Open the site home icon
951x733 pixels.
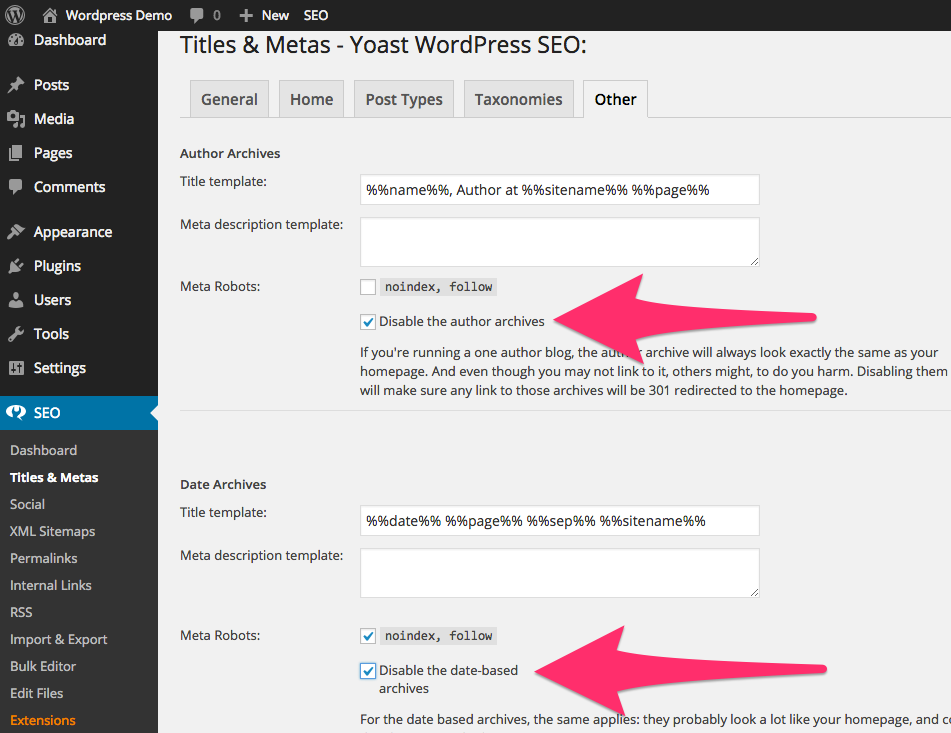(50, 15)
